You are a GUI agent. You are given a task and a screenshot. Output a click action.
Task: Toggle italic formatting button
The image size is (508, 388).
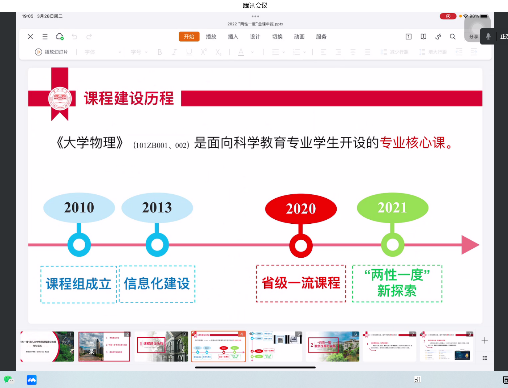coord(174,52)
